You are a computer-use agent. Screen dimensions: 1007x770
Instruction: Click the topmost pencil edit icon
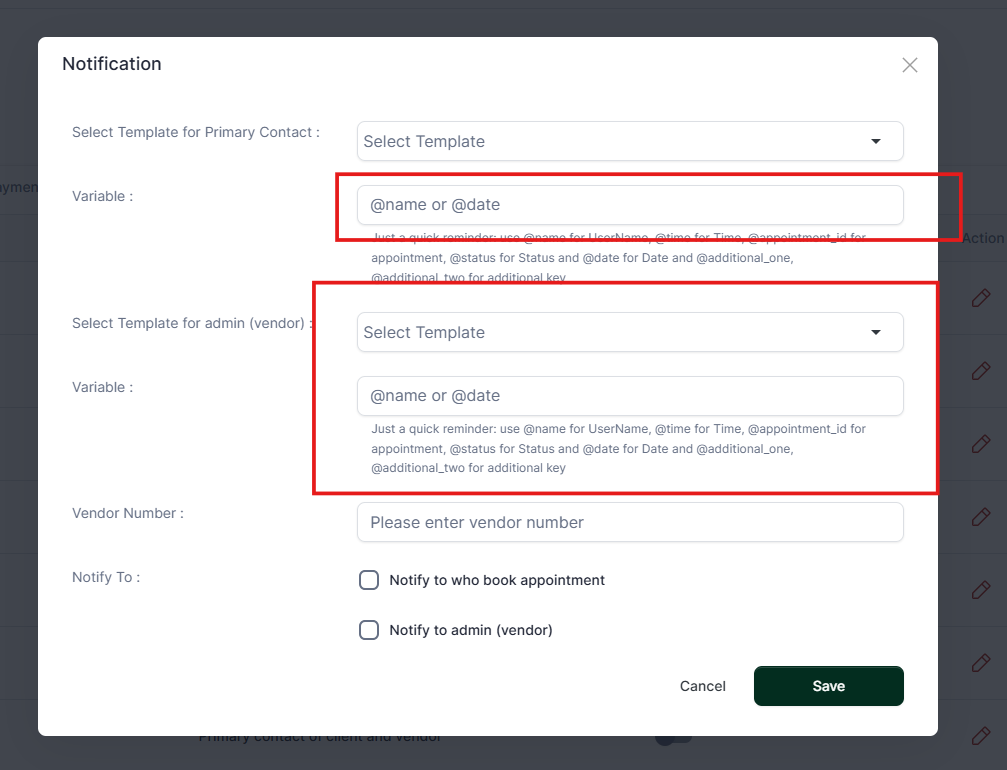coord(980,298)
